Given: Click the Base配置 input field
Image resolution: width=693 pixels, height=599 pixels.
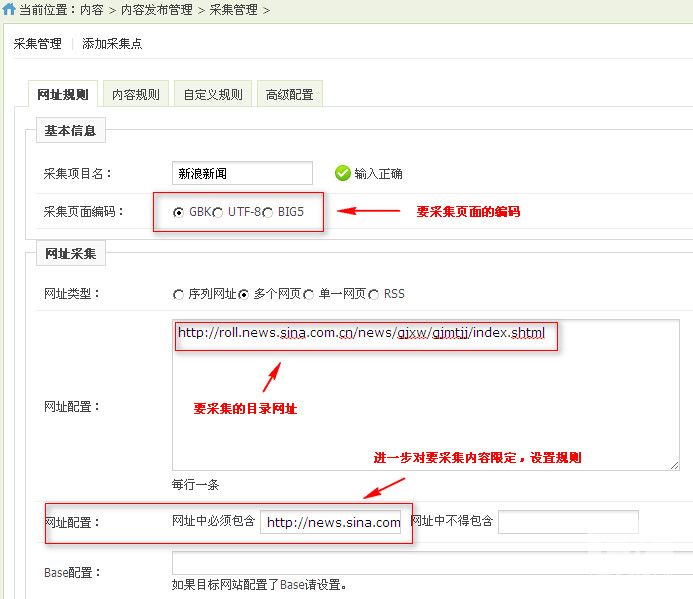Looking at the screenshot, I should coord(430,563).
